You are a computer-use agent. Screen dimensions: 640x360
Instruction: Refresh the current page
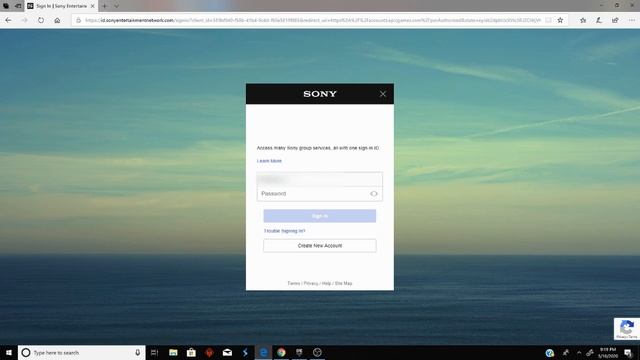[x=41, y=20]
